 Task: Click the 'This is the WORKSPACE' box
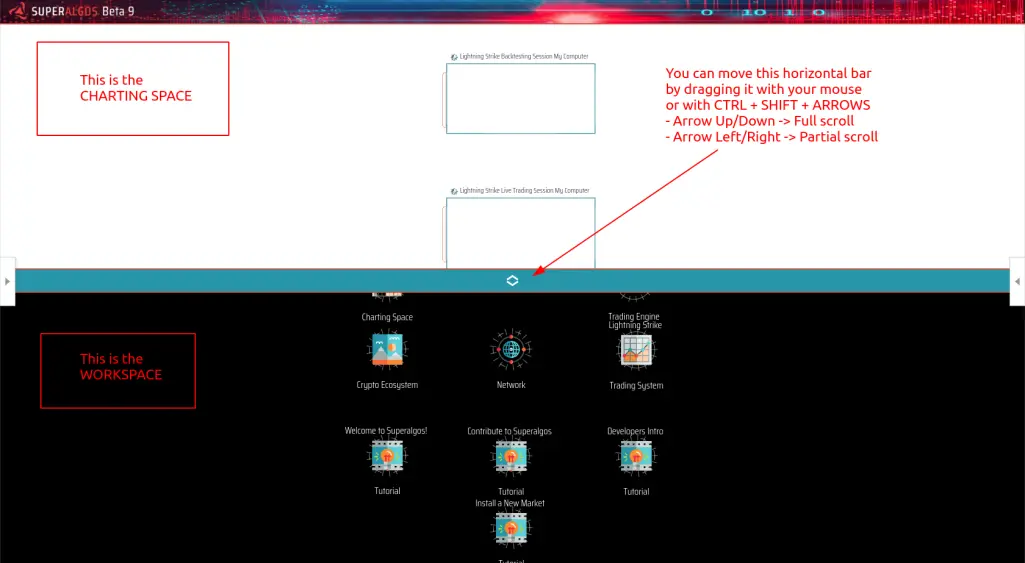[118, 371]
